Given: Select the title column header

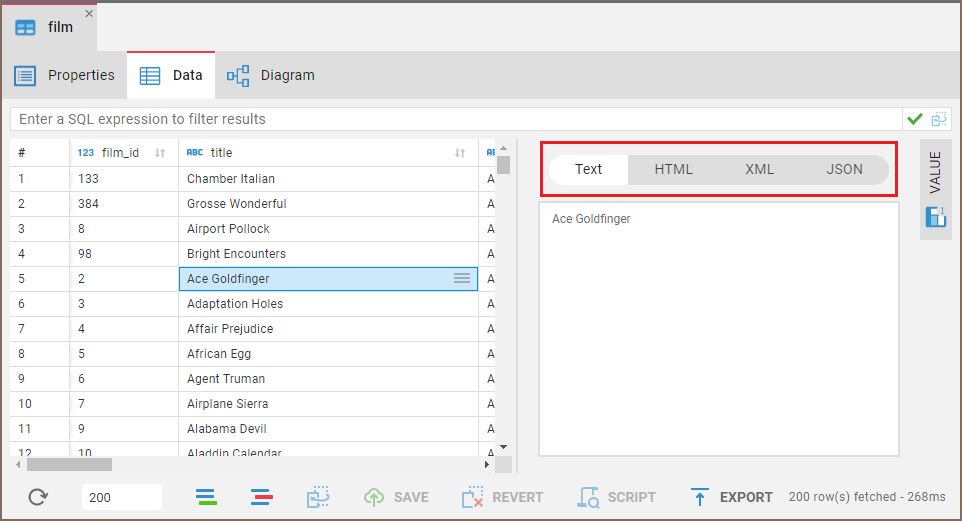Looking at the screenshot, I should click(x=328, y=153).
